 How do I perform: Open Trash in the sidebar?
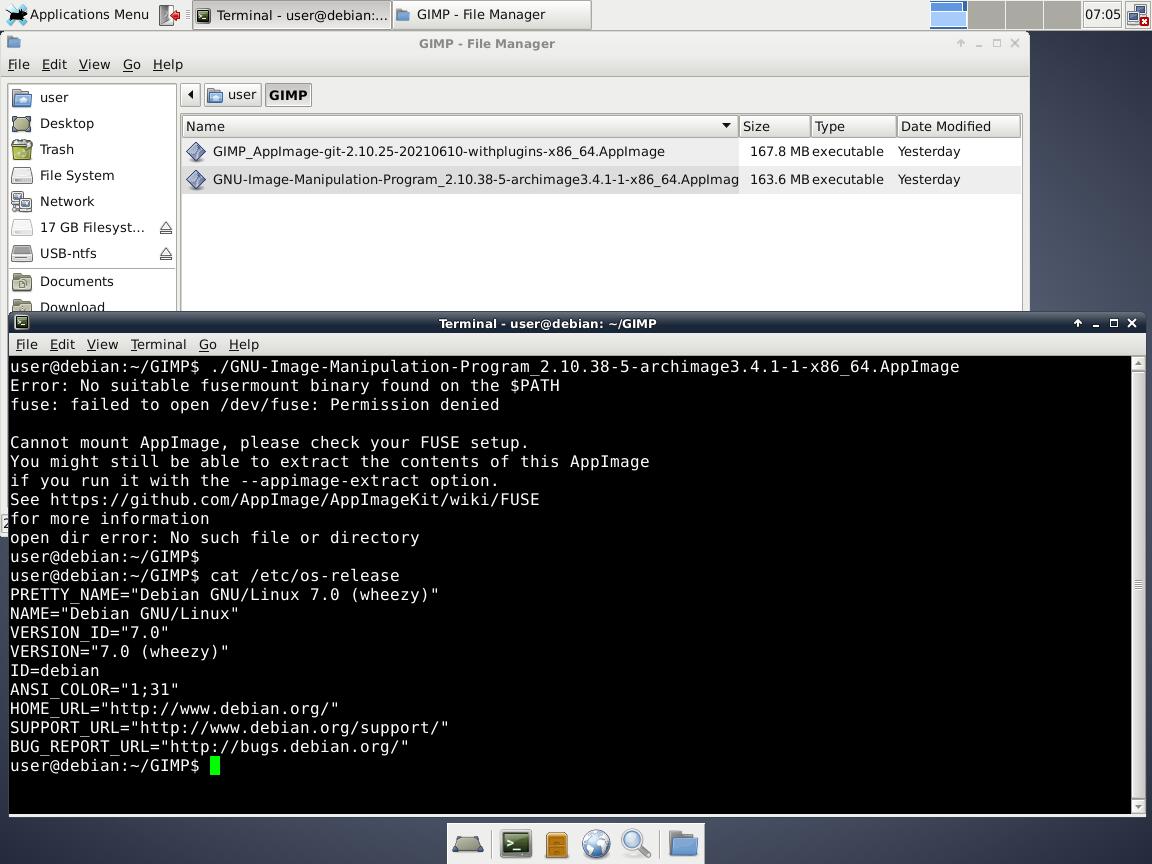tap(92, 149)
